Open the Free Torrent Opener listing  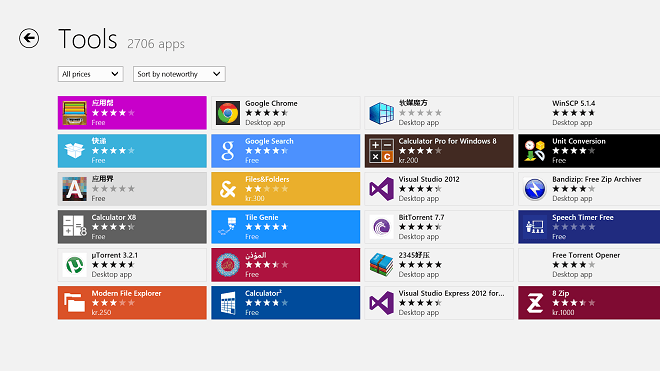coord(589,265)
